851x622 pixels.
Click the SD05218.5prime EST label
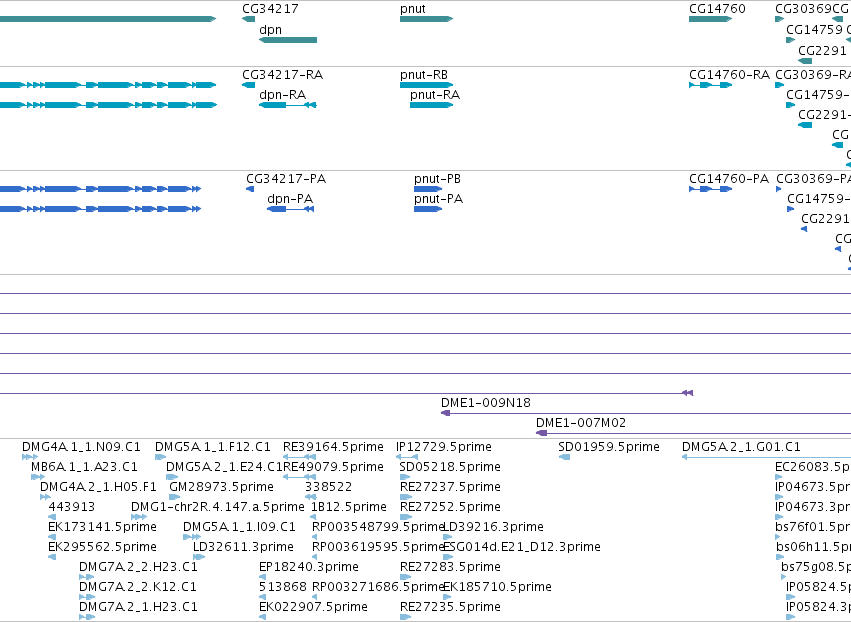[450, 467]
